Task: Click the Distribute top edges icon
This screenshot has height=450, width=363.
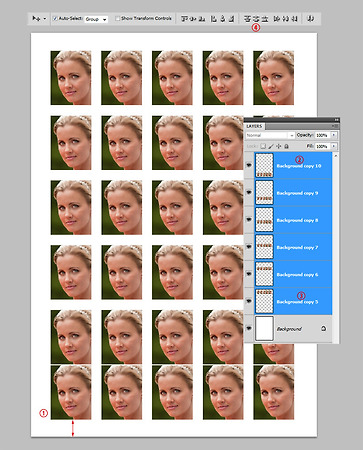Action: [247, 19]
